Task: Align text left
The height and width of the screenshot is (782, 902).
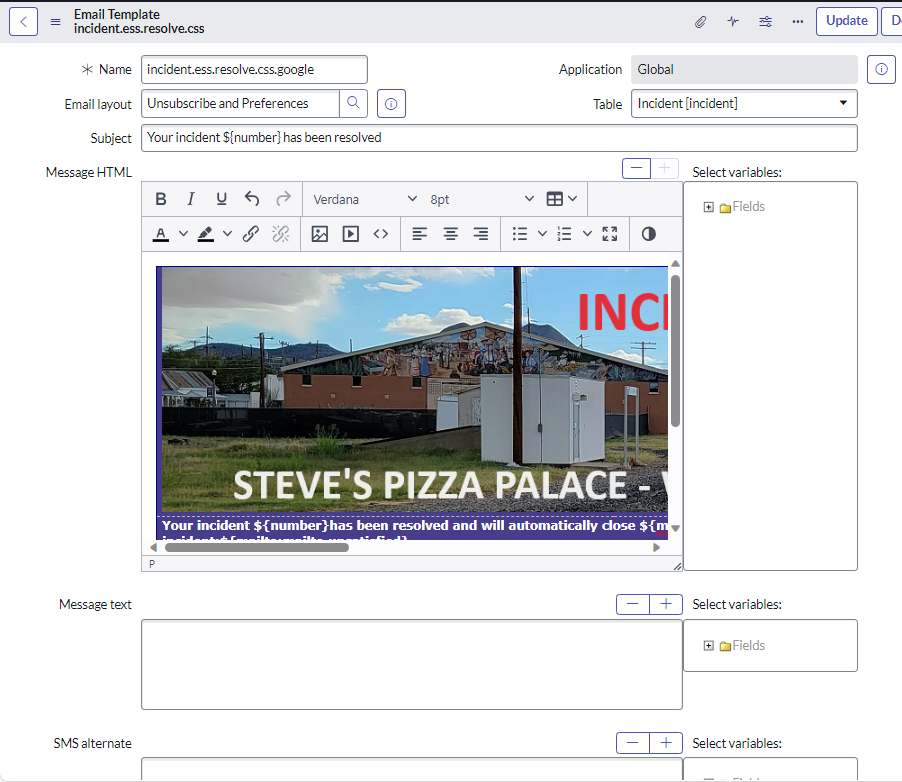Action: click(420, 234)
